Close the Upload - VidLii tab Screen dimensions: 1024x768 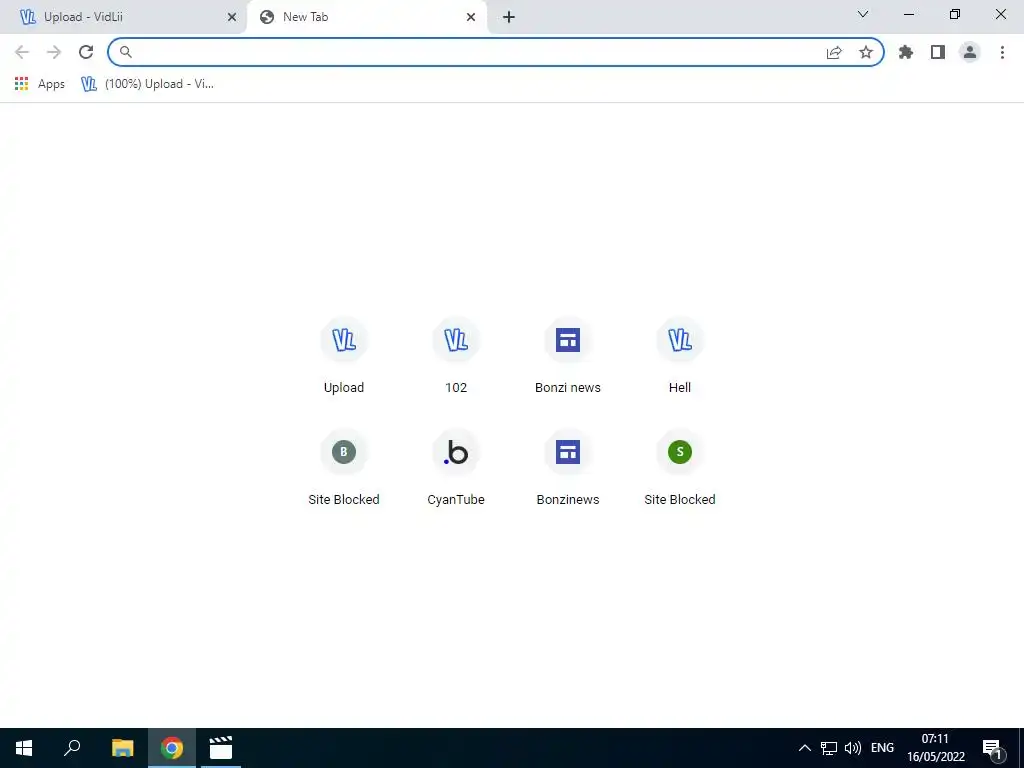click(232, 17)
